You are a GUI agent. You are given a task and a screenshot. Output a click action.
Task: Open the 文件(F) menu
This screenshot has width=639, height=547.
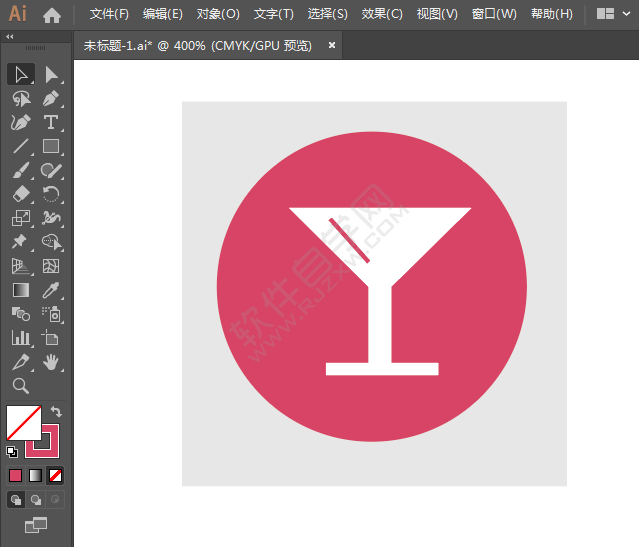click(x=109, y=14)
